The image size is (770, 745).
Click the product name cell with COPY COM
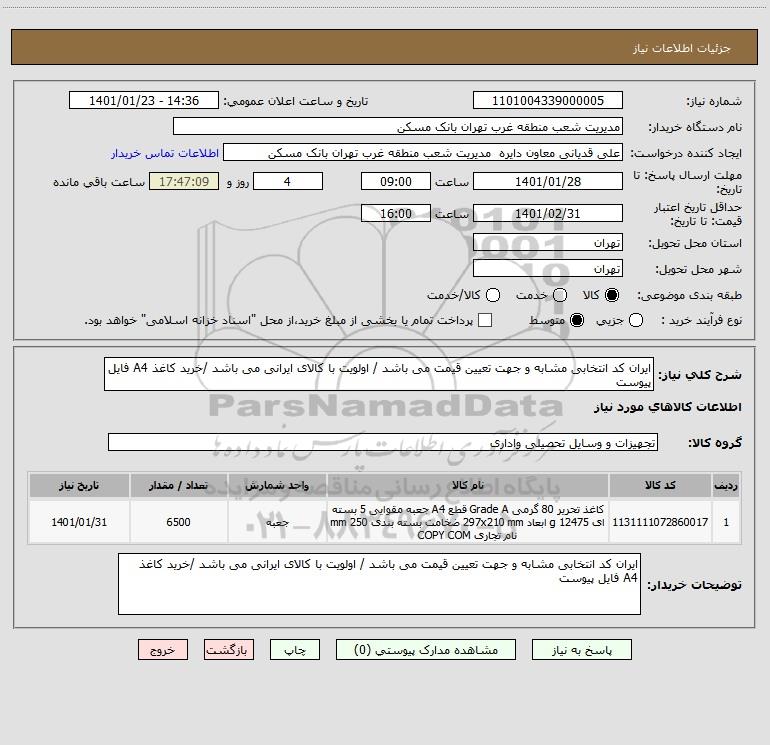468,522
